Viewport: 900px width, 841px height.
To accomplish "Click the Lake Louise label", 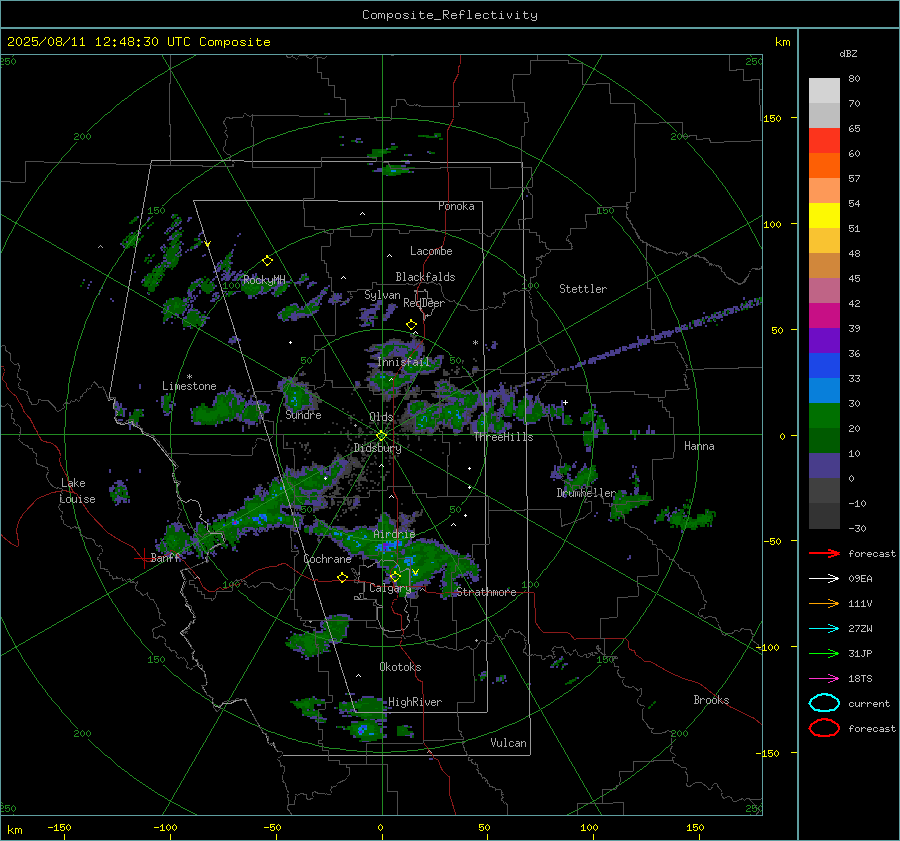I will (x=77, y=491).
